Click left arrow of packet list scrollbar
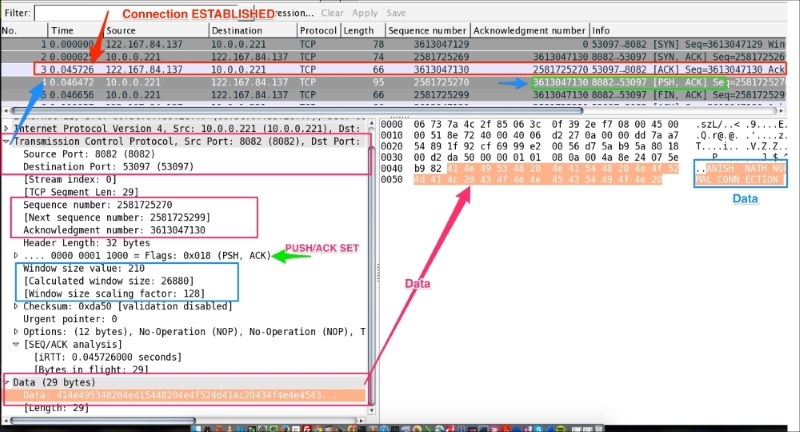800x432 pixels. pos(6,110)
